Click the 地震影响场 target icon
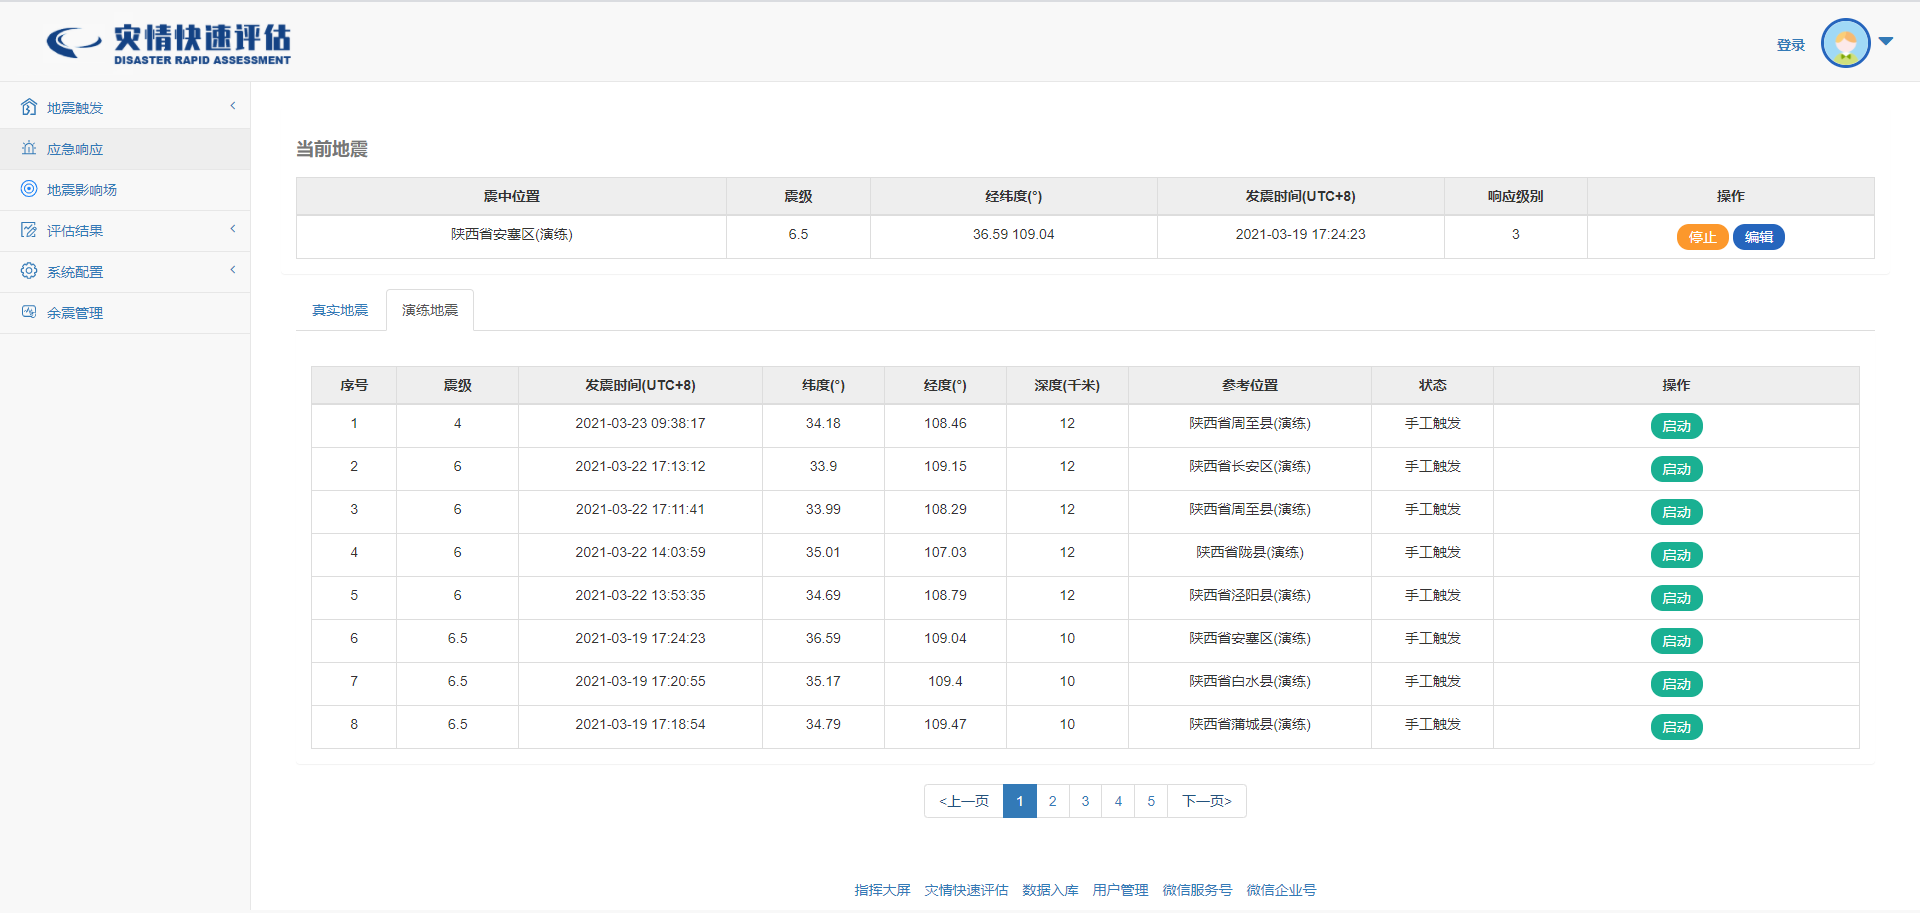The width and height of the screenshot is (1920, 913). [29, 189]
